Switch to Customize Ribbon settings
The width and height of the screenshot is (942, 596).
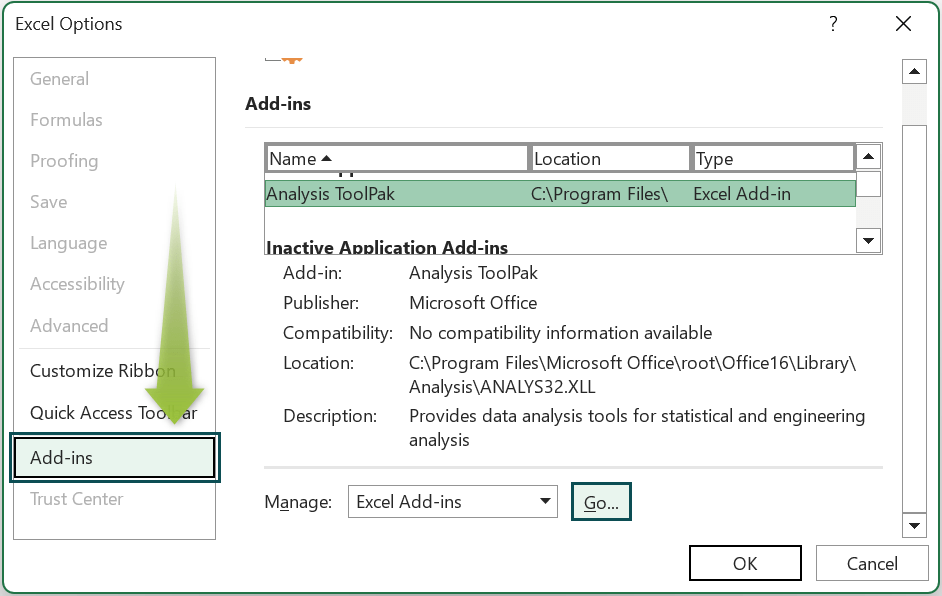point(102,370)
